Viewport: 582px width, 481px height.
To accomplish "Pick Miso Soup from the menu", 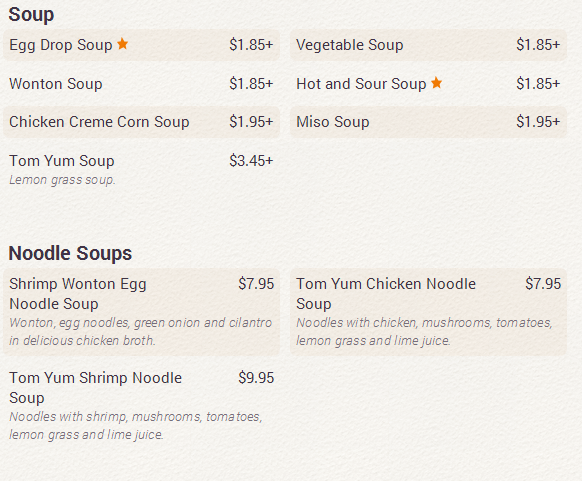I will coord(428,122).
